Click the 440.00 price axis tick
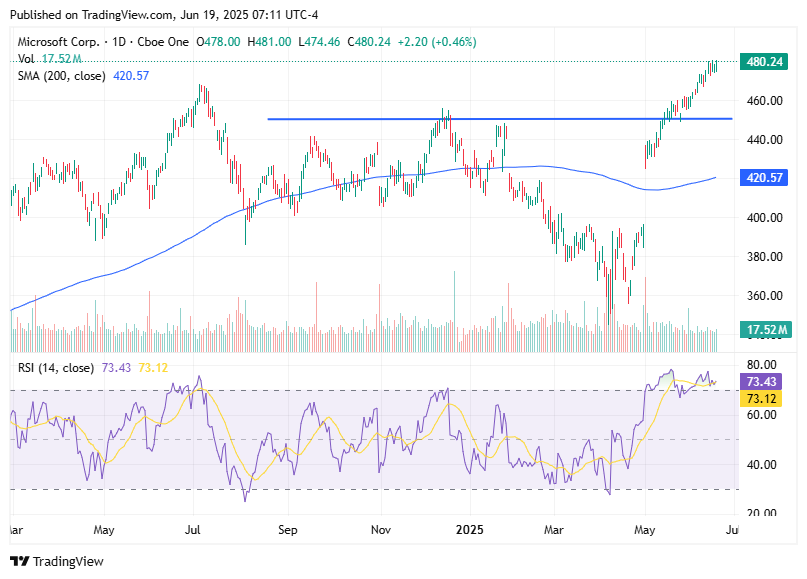This screenshot has height=579, width=807. [x=764, y=139]
